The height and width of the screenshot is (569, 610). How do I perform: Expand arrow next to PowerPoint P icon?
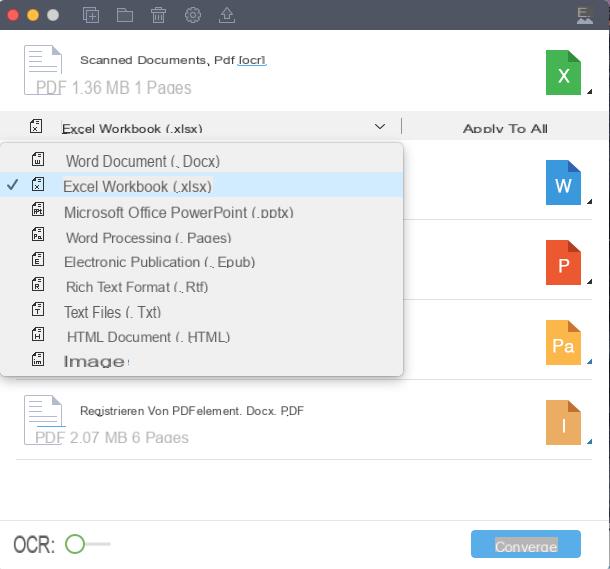tap(589, 282)
